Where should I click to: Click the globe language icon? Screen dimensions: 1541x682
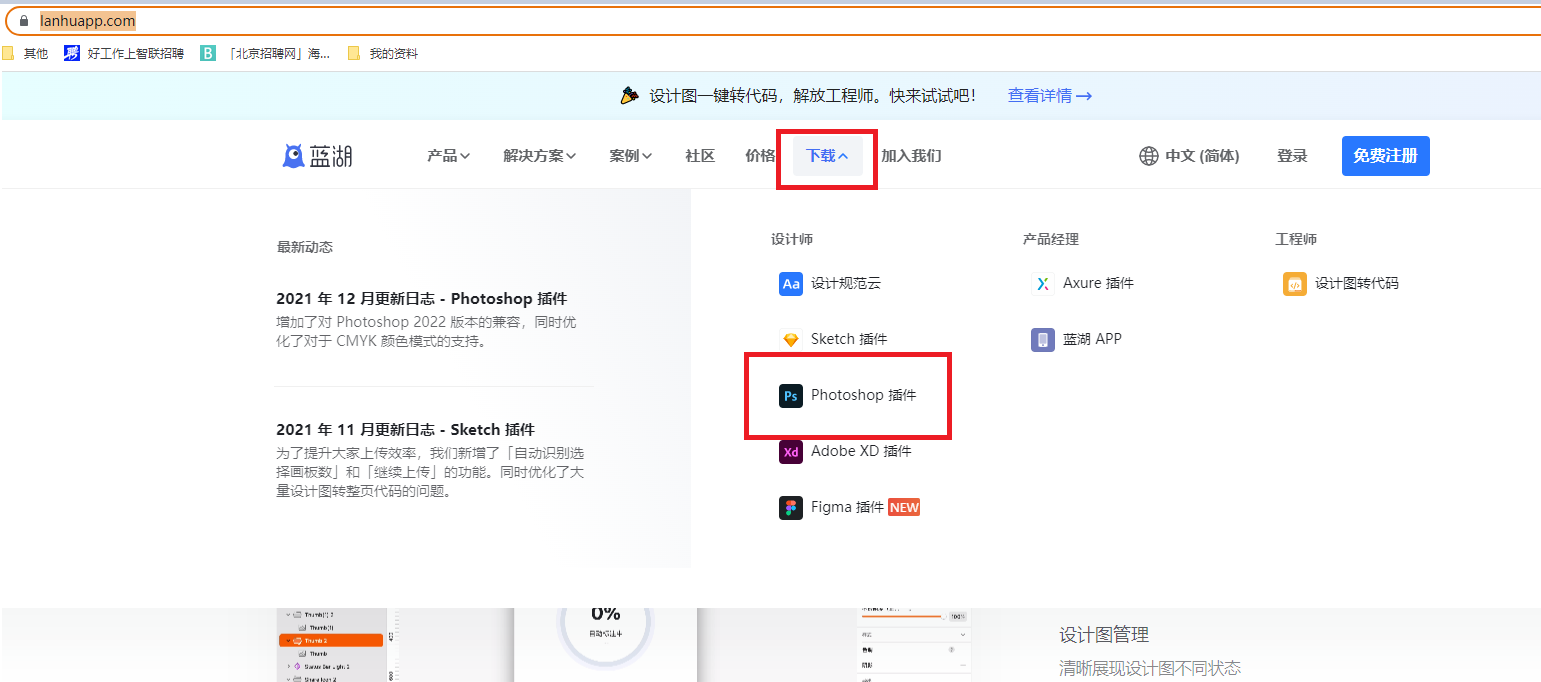pos(1149,156)
